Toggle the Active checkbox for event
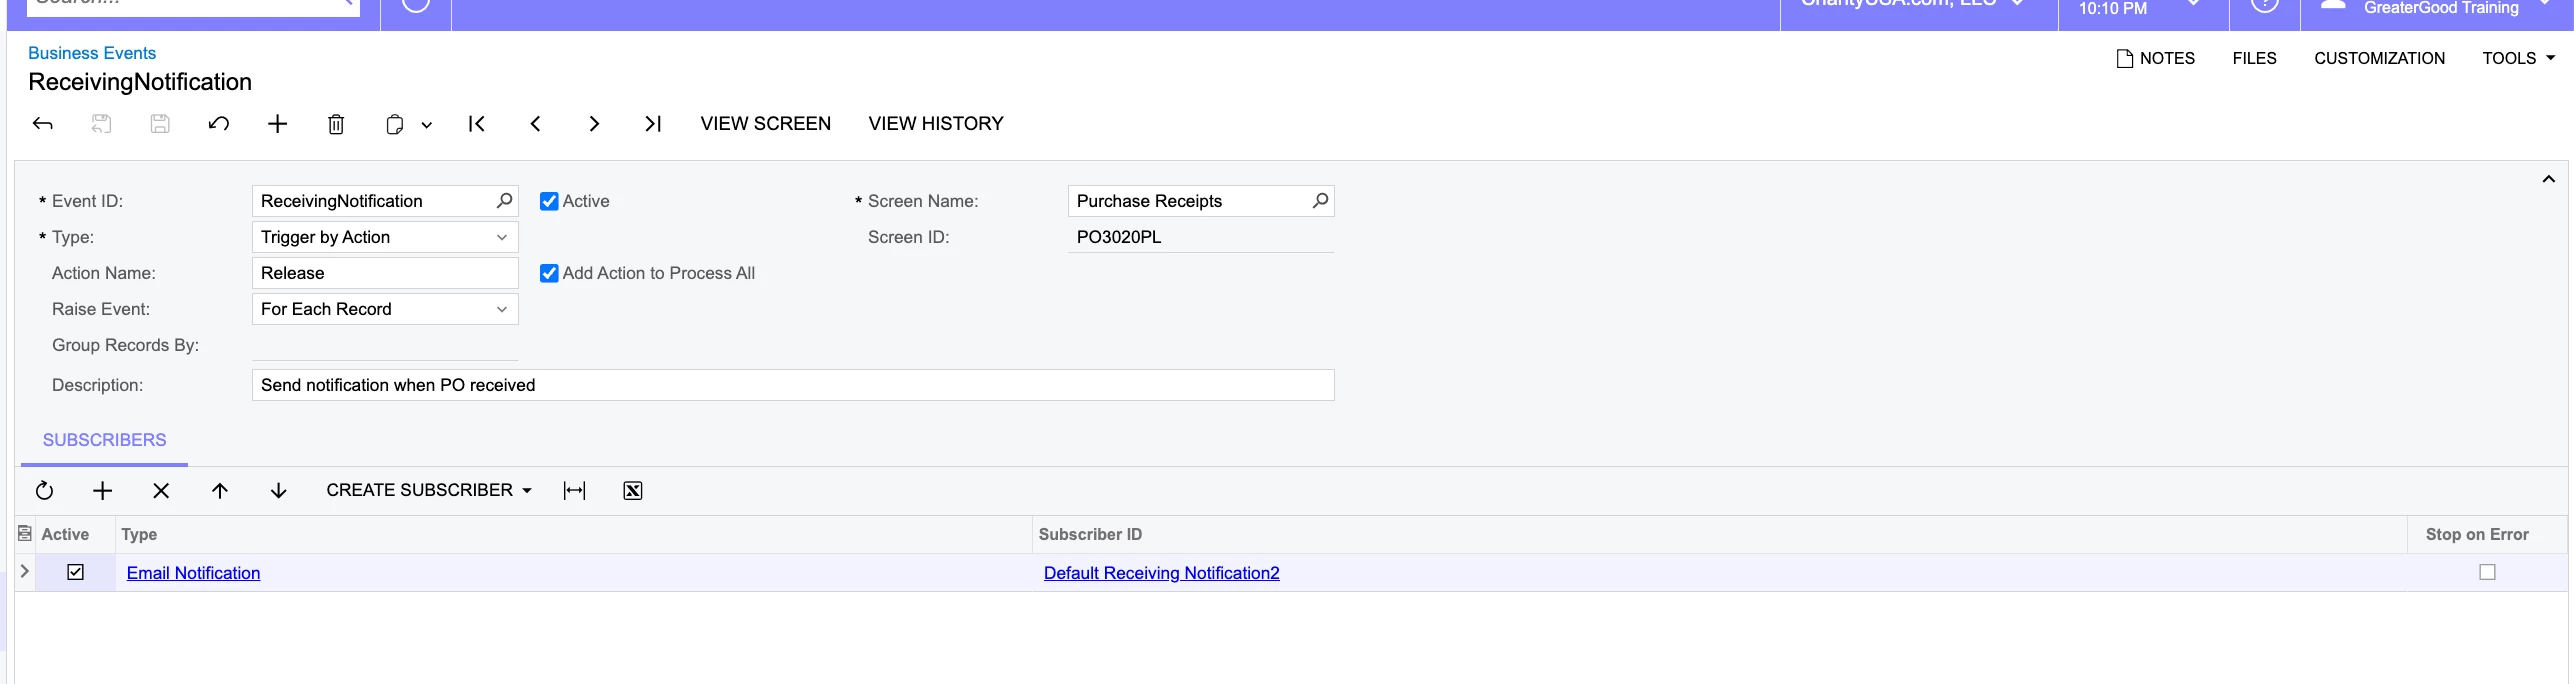The width and height of the screenshot is (2574, 684). (x=549, y=201)
